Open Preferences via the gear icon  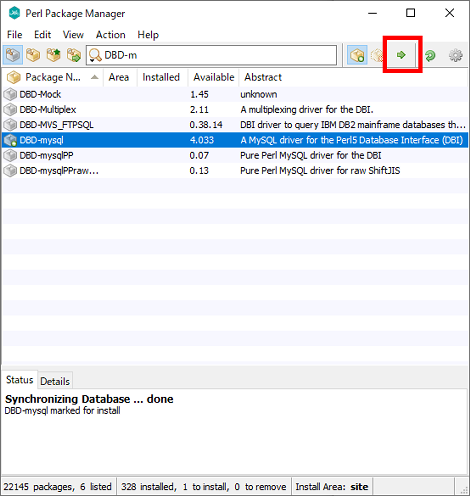(x=456, y=55)
